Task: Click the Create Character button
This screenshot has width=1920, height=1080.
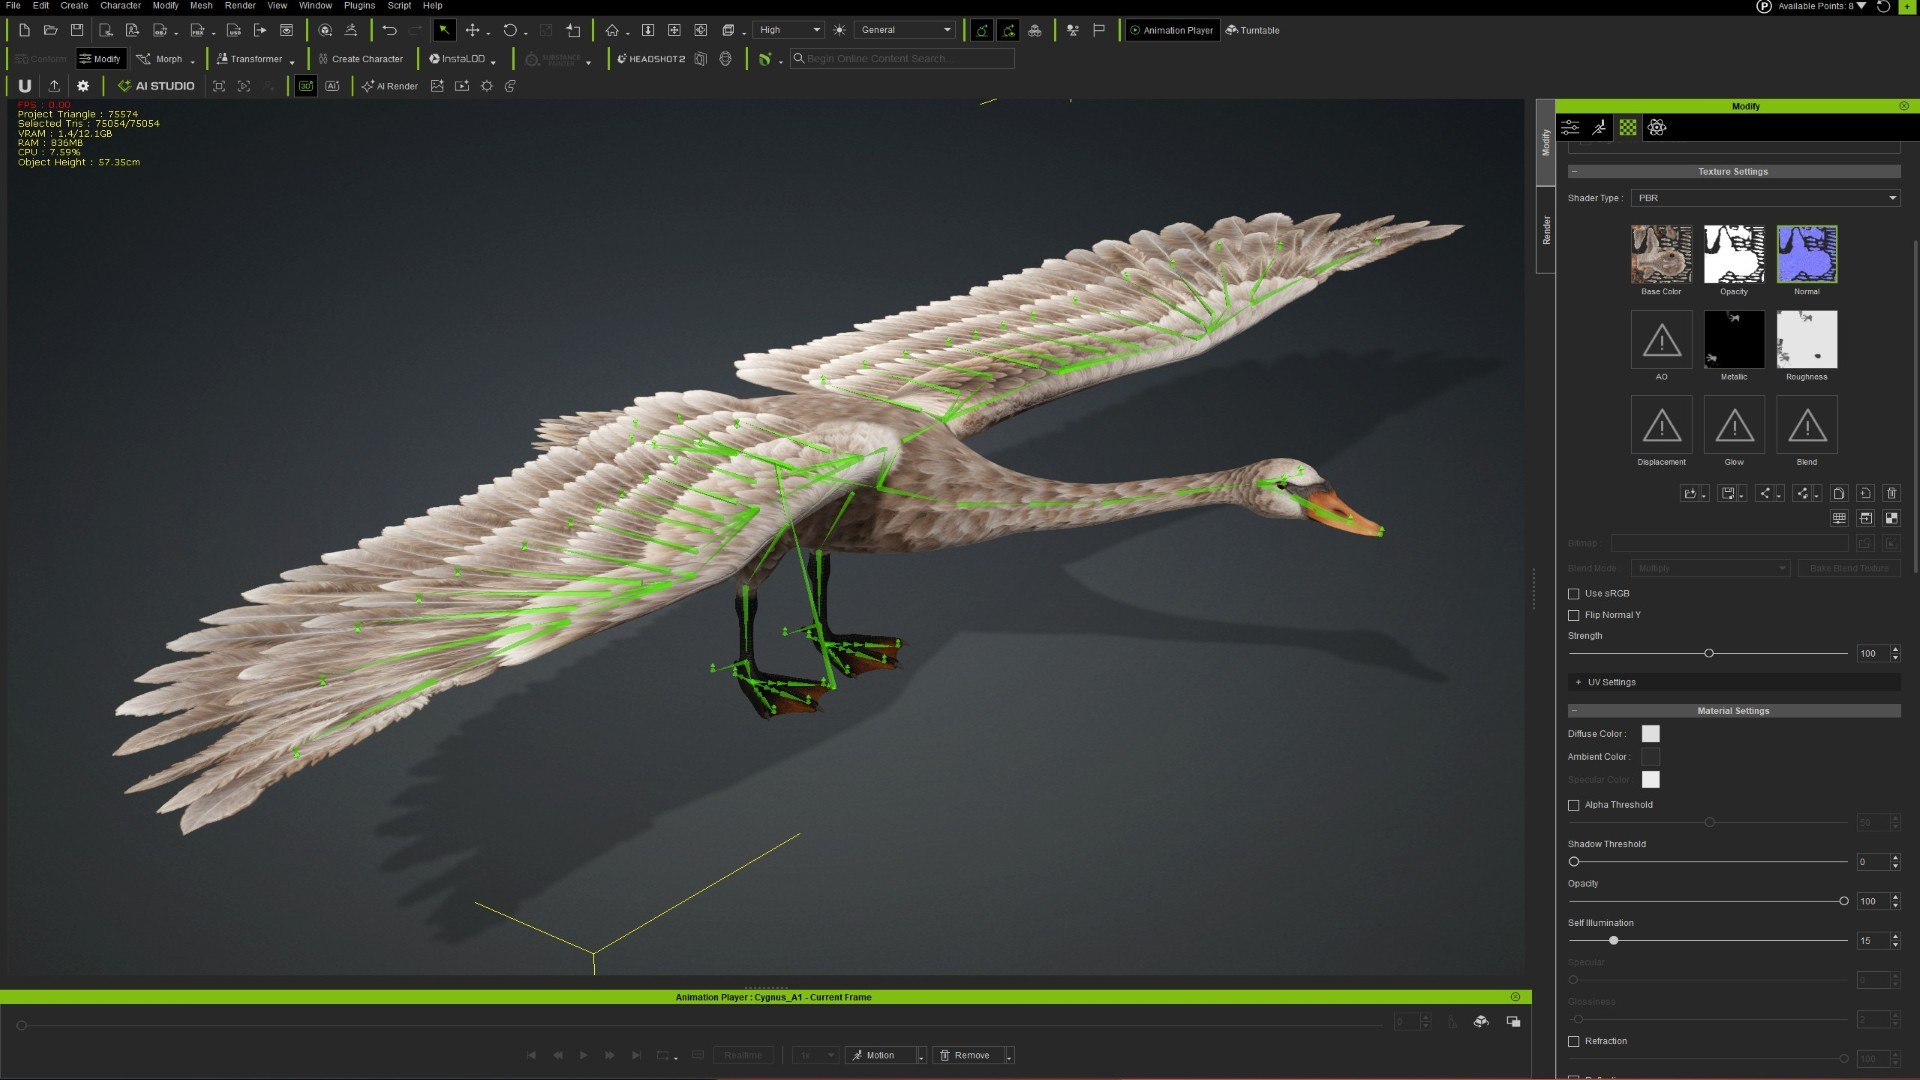Action: 360,59
